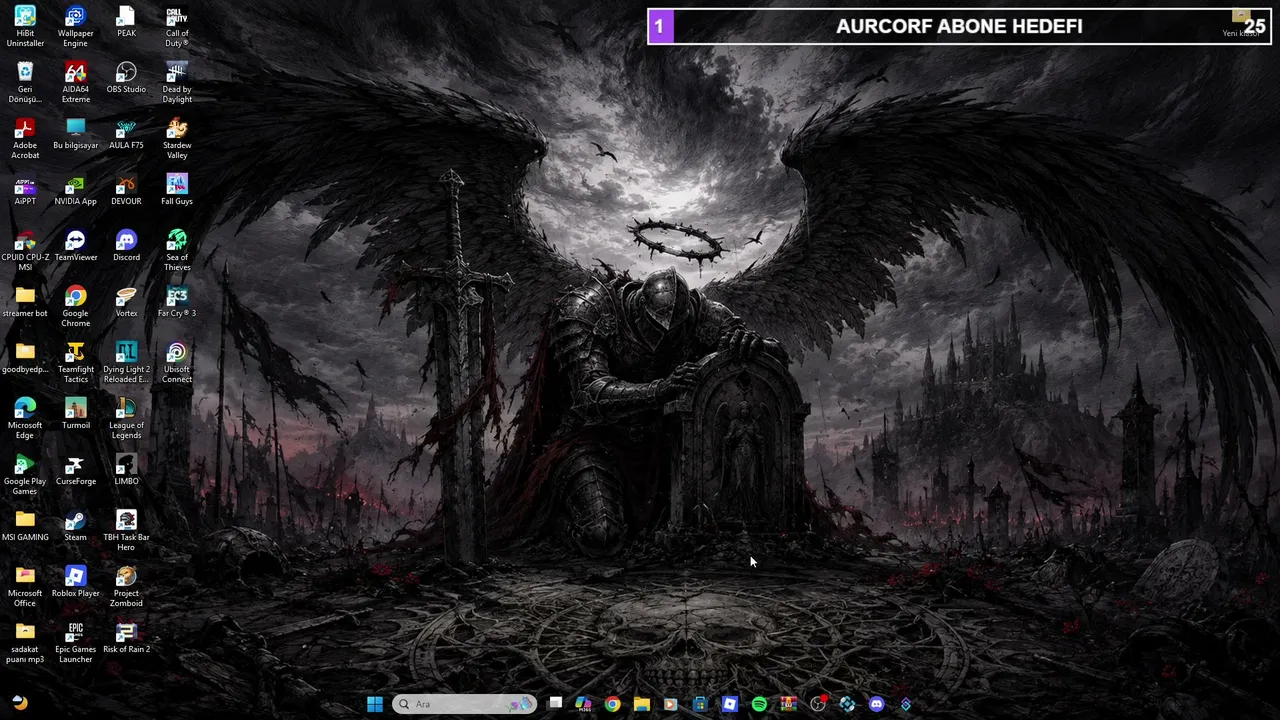Select the Stardew Valley desktop icon
The image size is (1280, 720).
coord(177,139)
